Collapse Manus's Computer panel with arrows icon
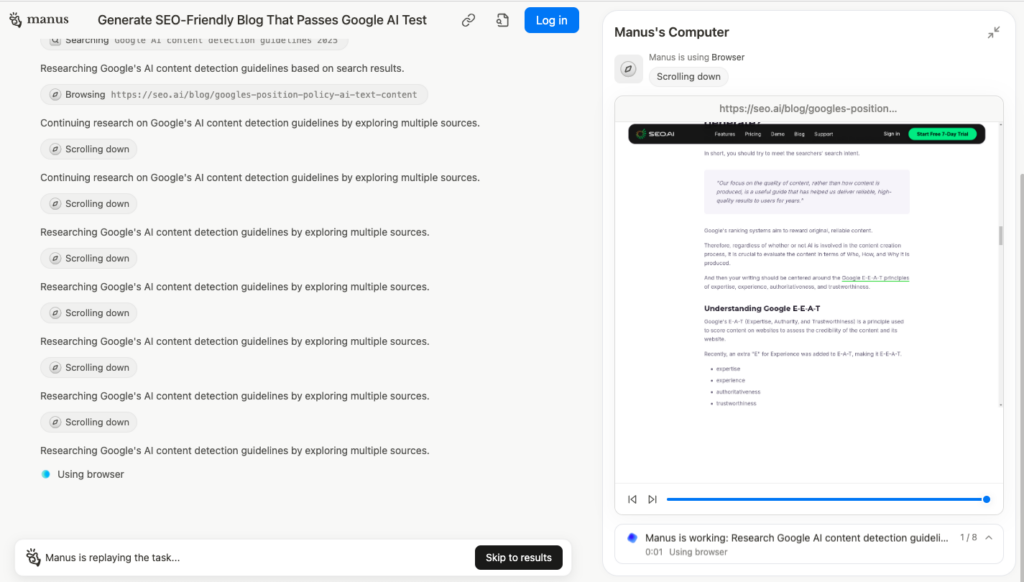This screenshot has width=1024, height=582. click(993, 33)
